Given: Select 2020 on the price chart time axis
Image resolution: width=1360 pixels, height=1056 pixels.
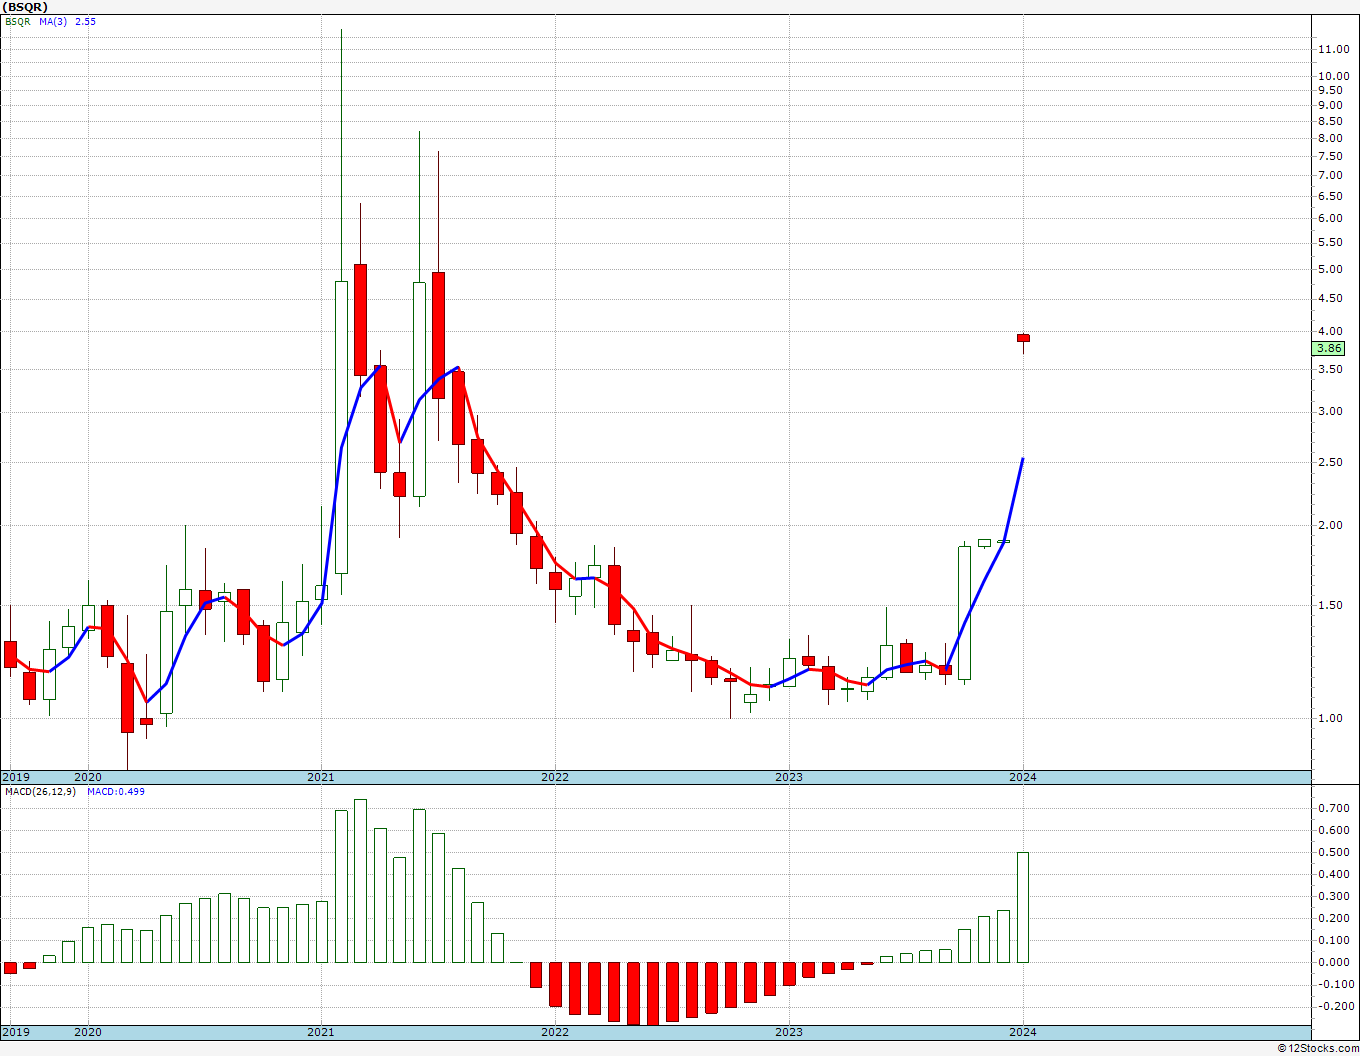Looking at the screenshot, I should pyautogui.click(x=88, y=777).
